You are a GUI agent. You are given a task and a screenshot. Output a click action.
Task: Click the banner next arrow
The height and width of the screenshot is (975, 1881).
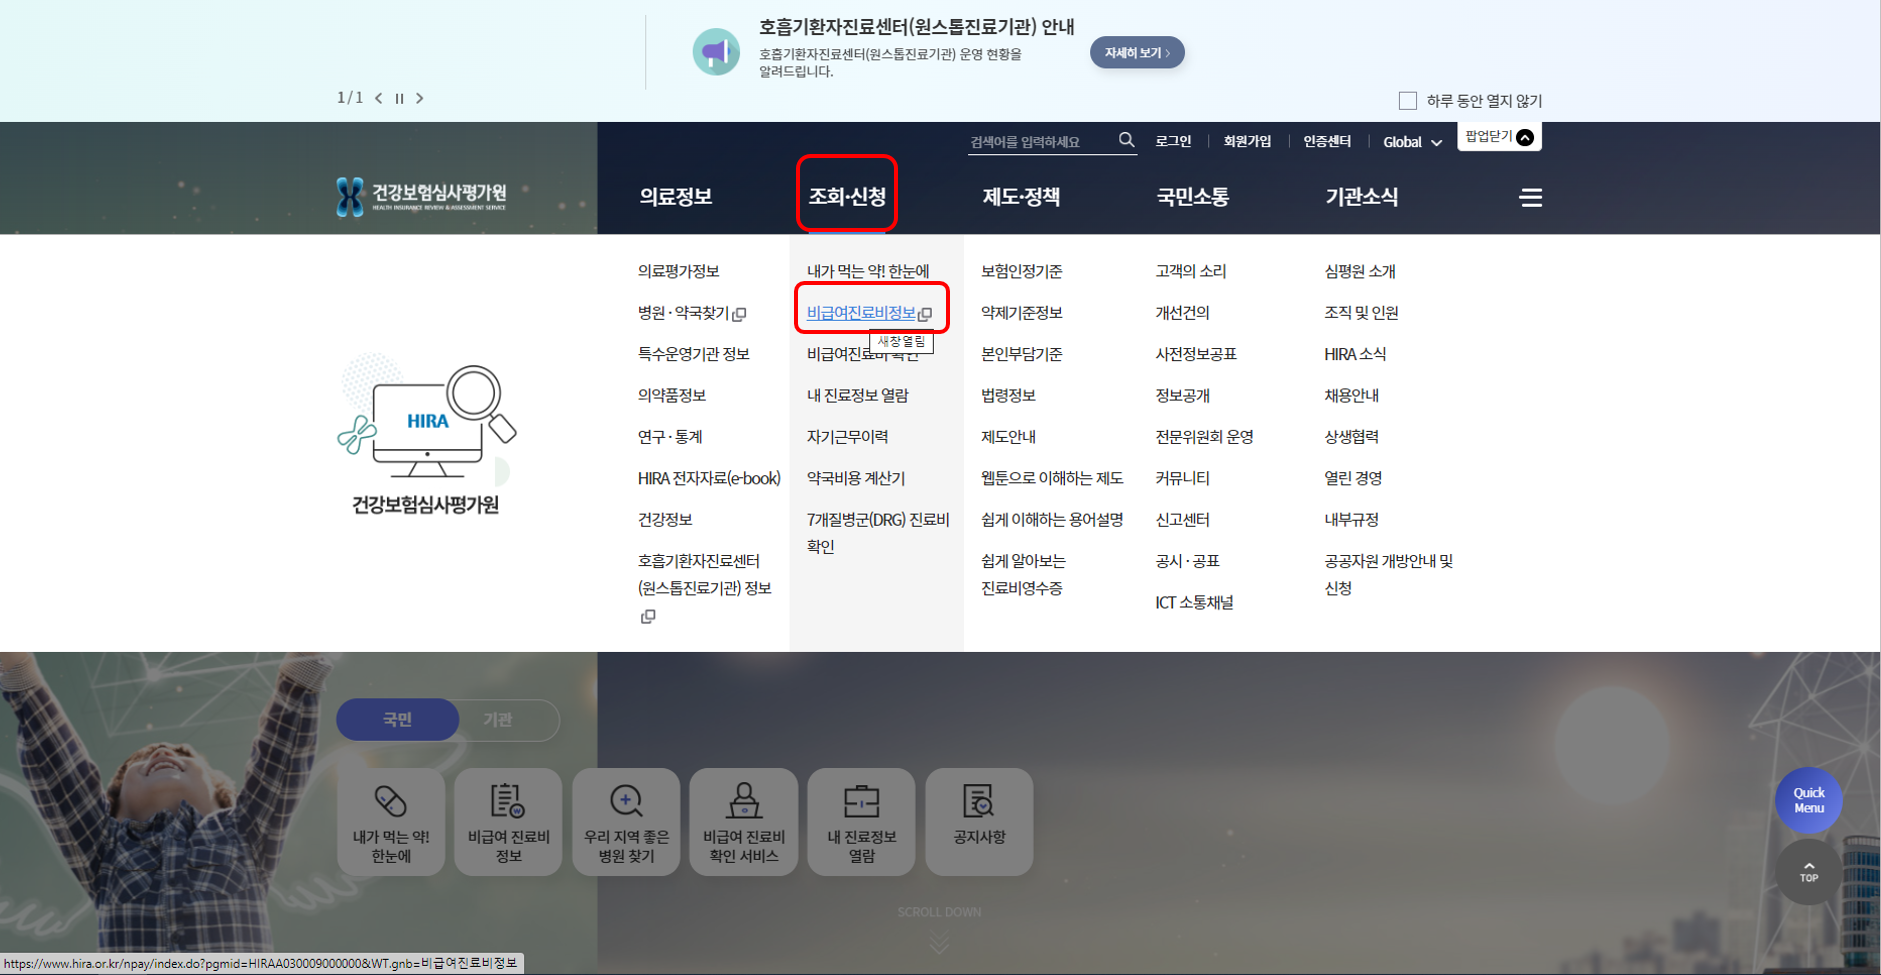pyautogui.click(x=420, y=98)
